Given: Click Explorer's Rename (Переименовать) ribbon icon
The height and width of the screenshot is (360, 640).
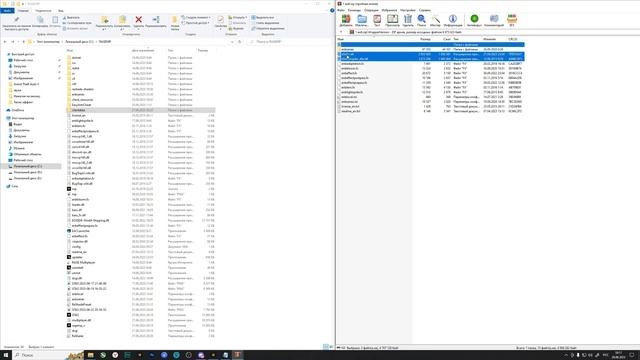Looking at the screenshot, I should pyautogui.click(x=156, y=22).
